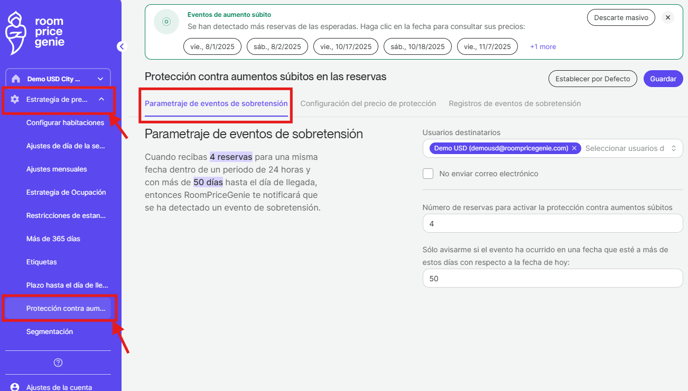Click the highlighted '50 días' text
The height and width of the screenshot is (391, 688).
point(208,182)
